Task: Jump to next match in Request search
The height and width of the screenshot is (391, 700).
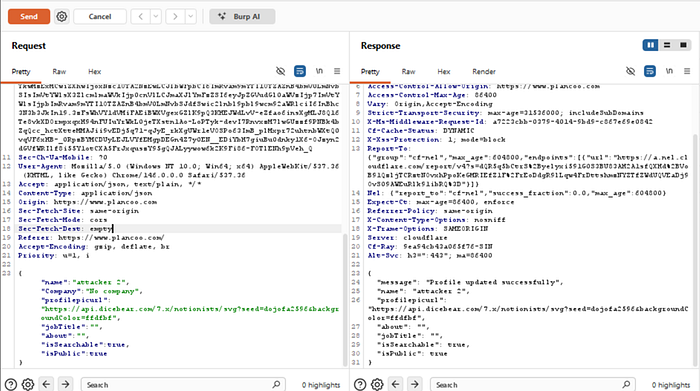Action: [65, 384]
